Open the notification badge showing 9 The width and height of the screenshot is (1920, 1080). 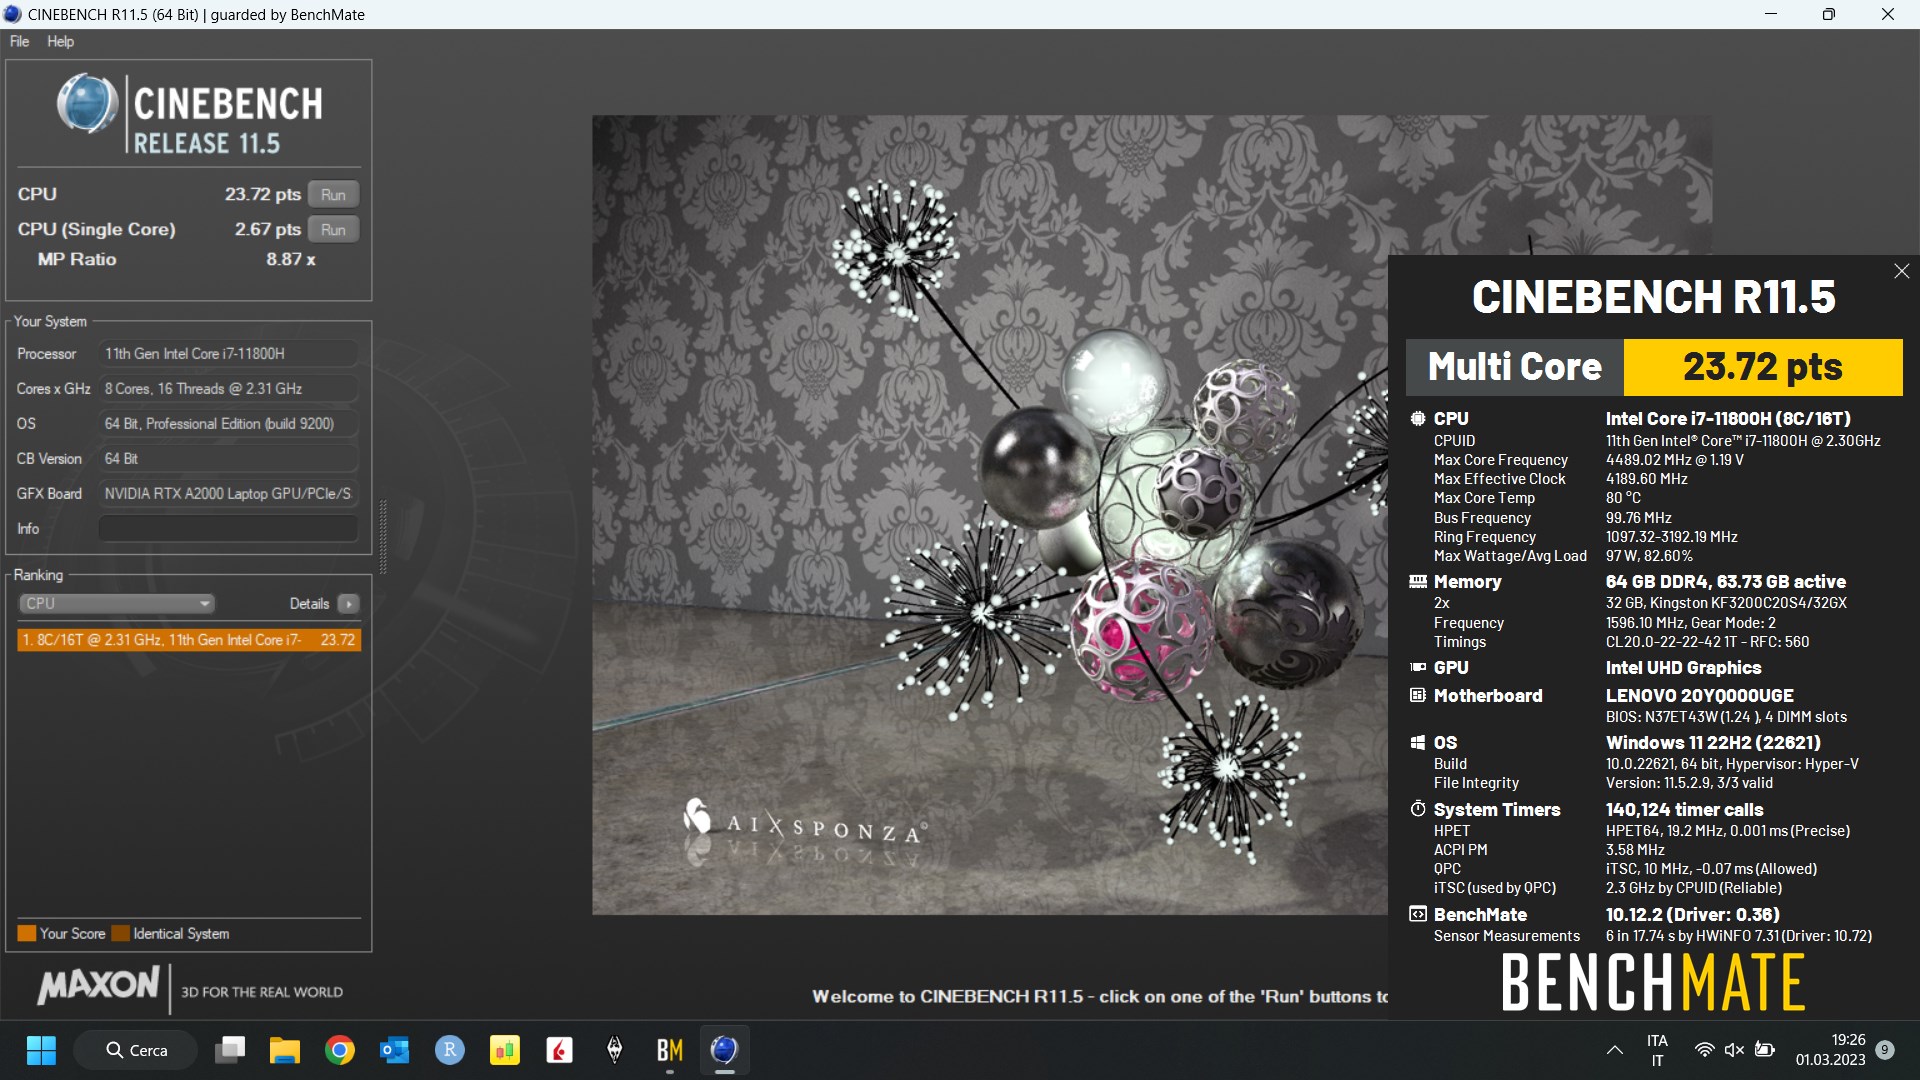pos(1885,1050)
